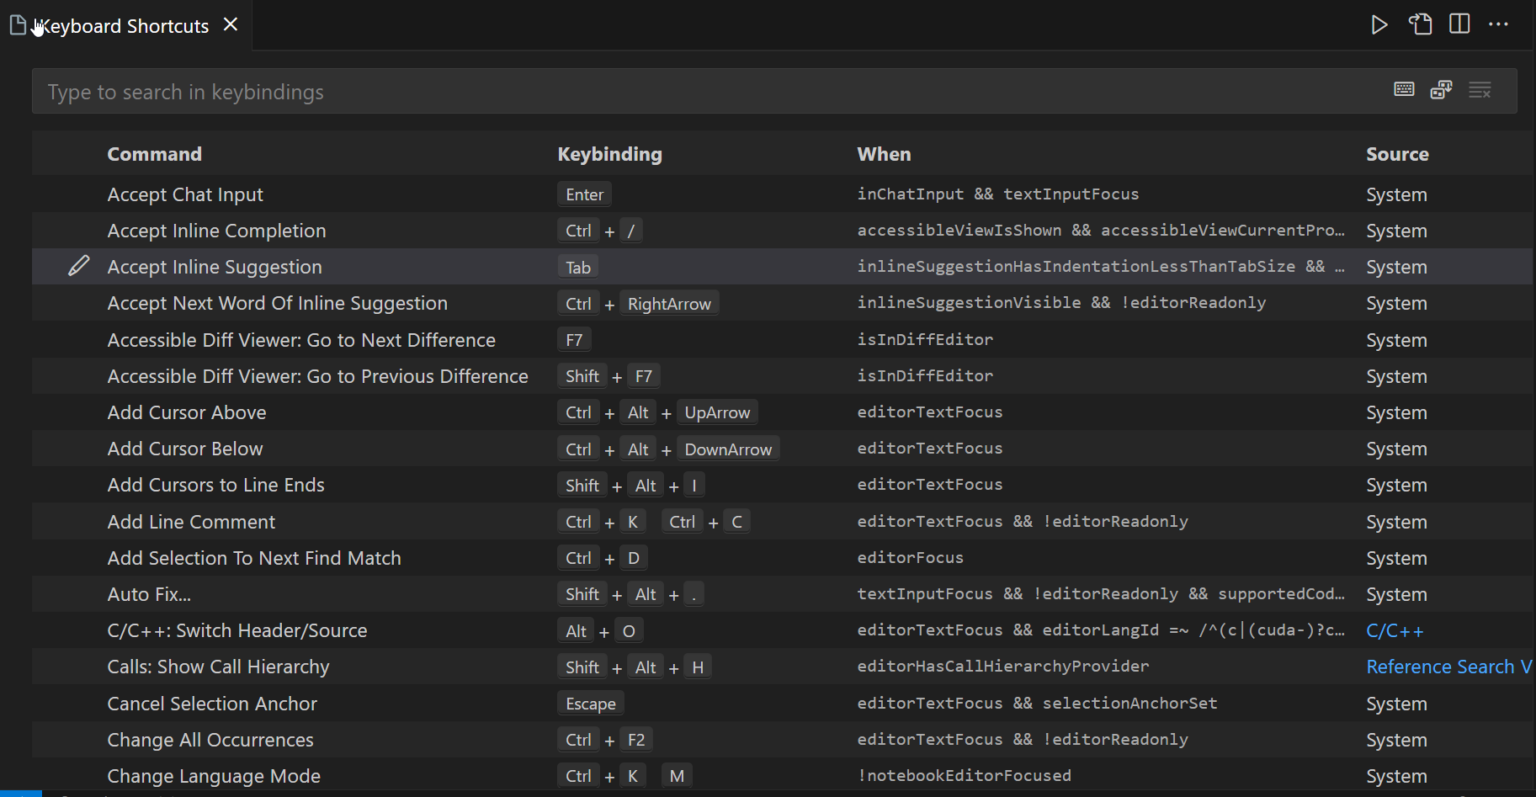Click the Source column header
This screenshot has height=797, width=1536.
coord(1397,153)
